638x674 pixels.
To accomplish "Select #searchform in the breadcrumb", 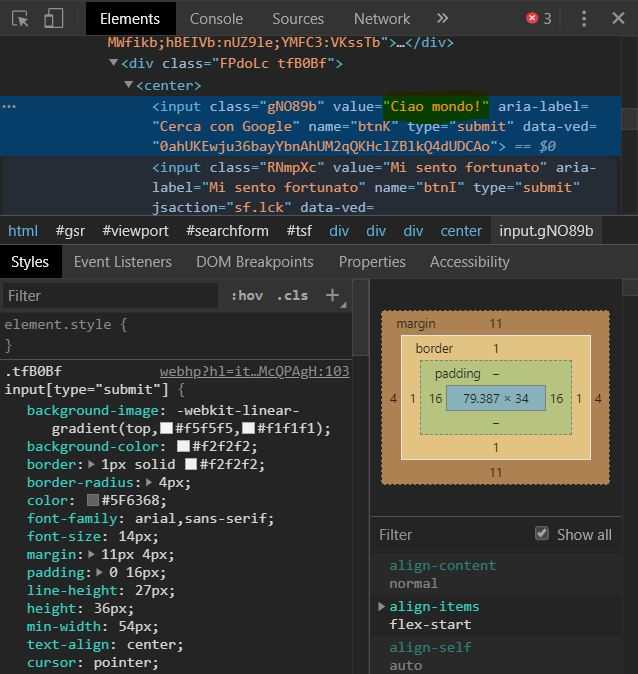I will pyautogui.click(x=227, y=231).
